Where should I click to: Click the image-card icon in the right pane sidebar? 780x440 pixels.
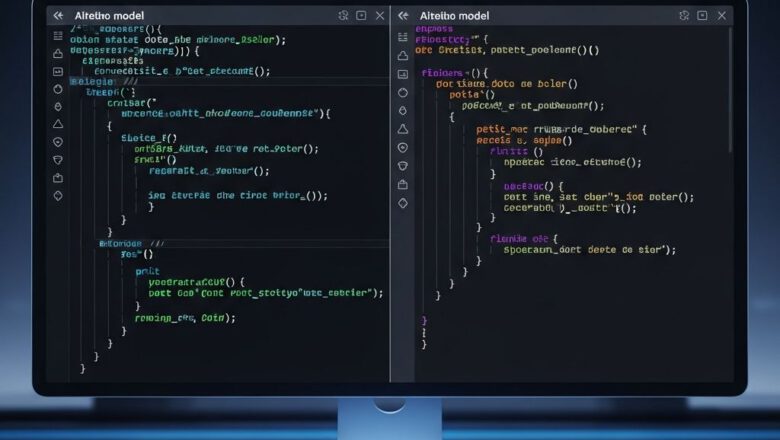click(x=403, y=74)
